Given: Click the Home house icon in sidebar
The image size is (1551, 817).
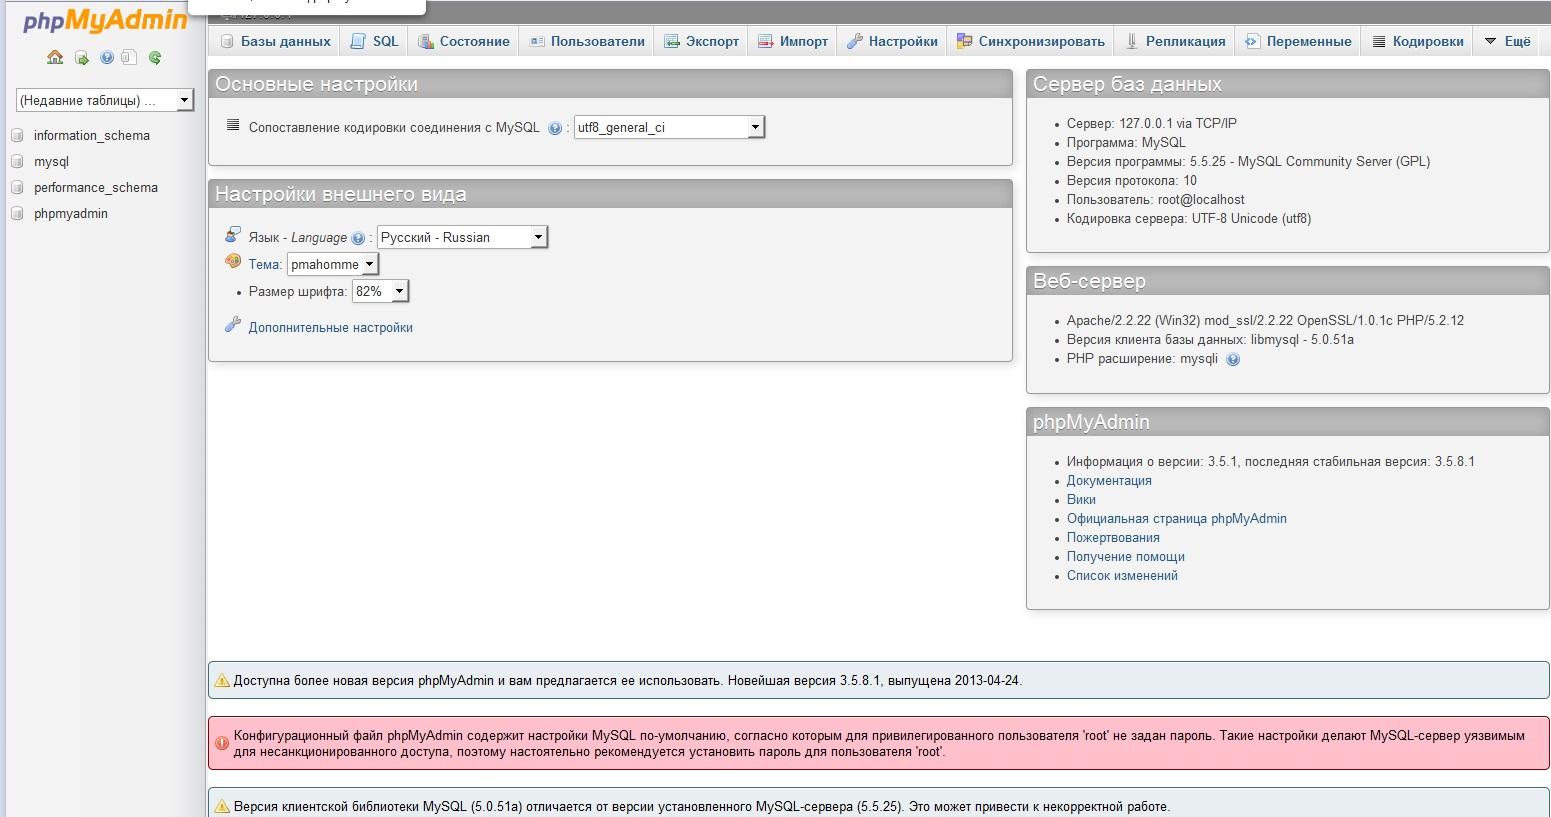Looking at the screenshot, I should pos(55,58).
